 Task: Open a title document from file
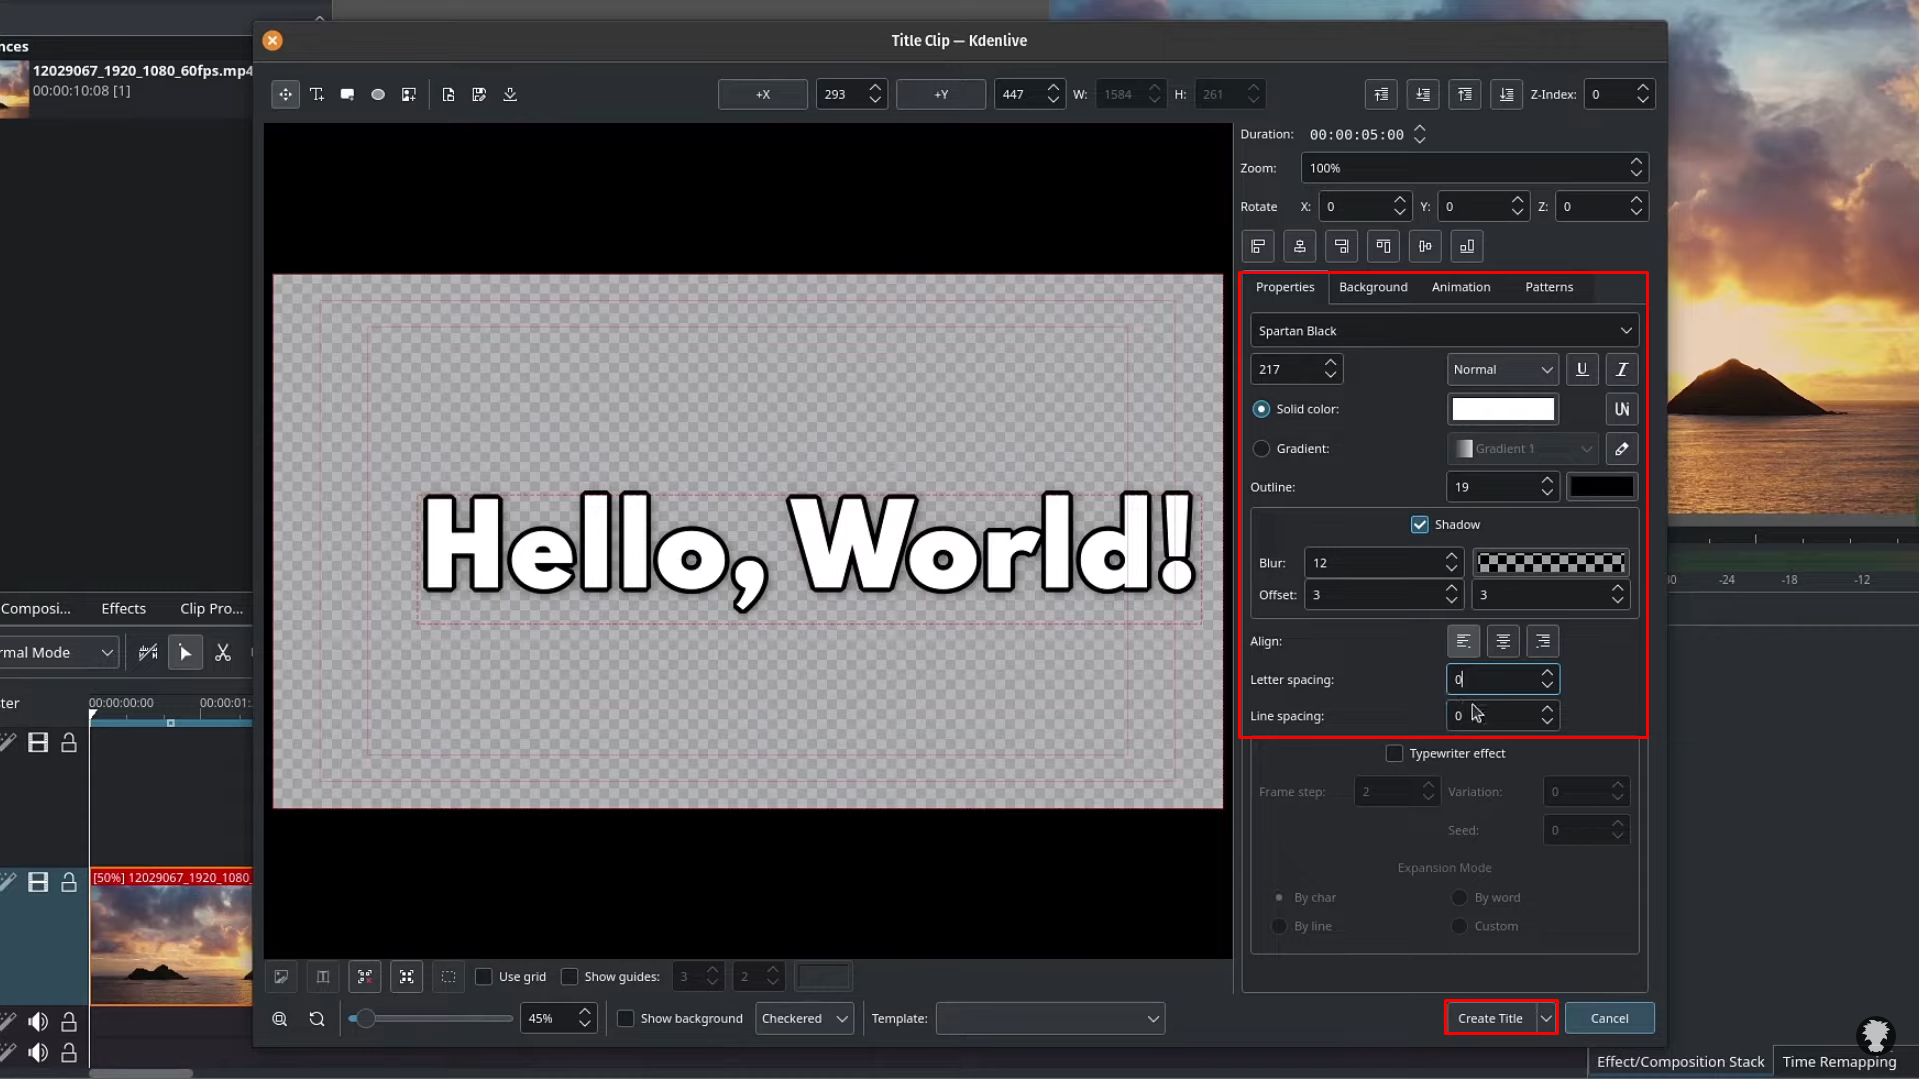point(448,94)
